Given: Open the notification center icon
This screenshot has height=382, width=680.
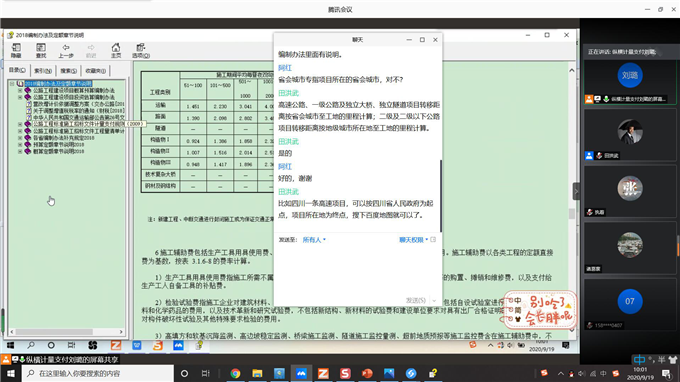Looking at the screenshot, I should (x=667, y=373).
